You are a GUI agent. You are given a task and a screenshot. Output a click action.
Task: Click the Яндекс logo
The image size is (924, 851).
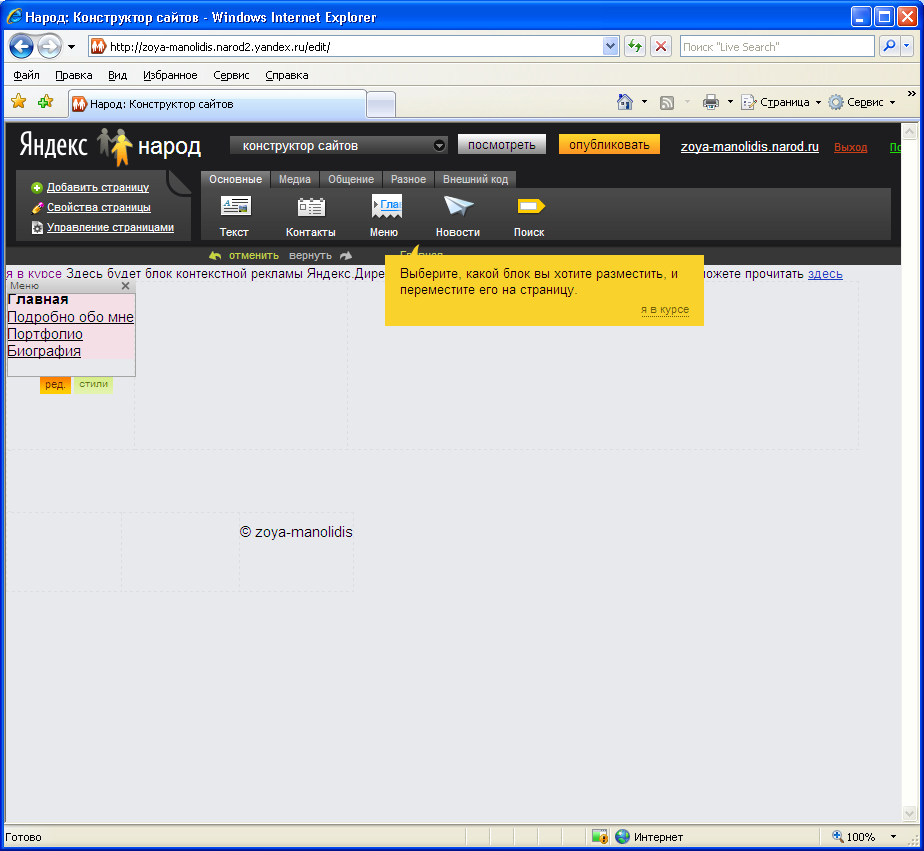53,145
